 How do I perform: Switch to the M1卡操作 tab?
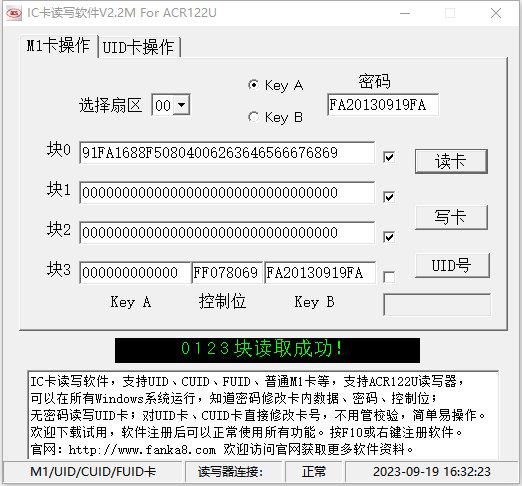[58, 46]
